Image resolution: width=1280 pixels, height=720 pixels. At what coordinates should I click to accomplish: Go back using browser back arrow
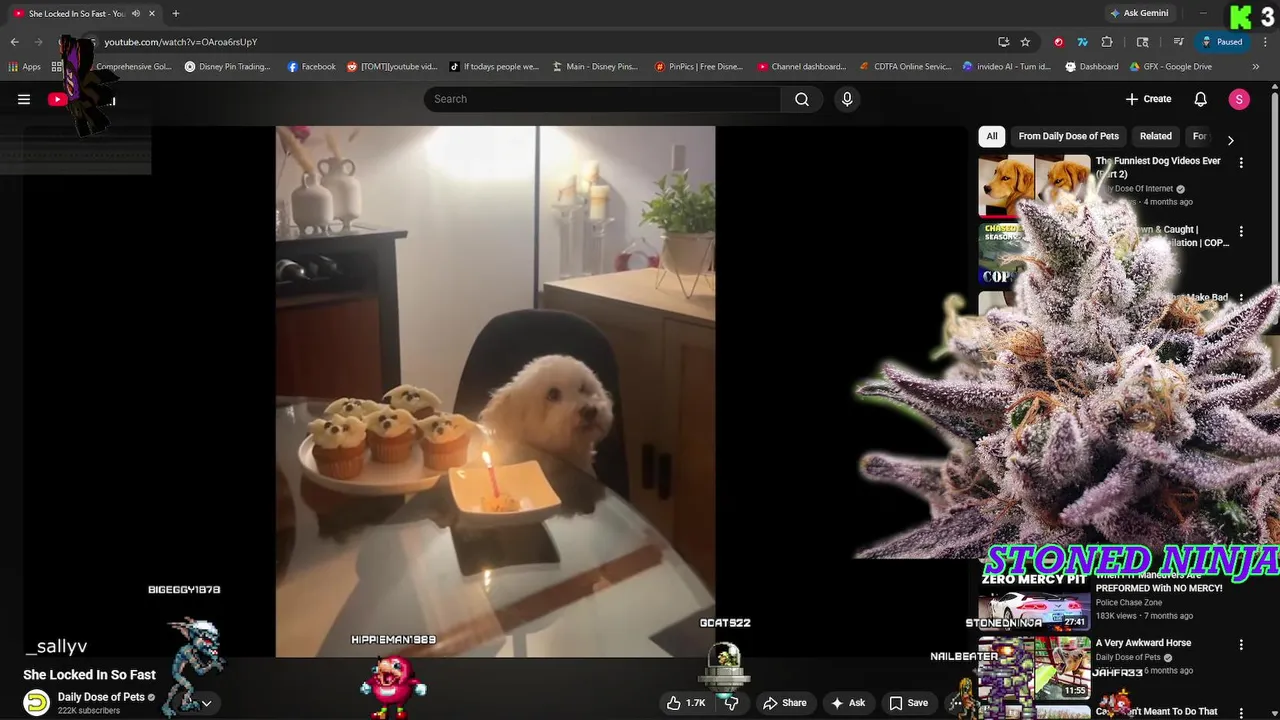(x=14, y=42)
